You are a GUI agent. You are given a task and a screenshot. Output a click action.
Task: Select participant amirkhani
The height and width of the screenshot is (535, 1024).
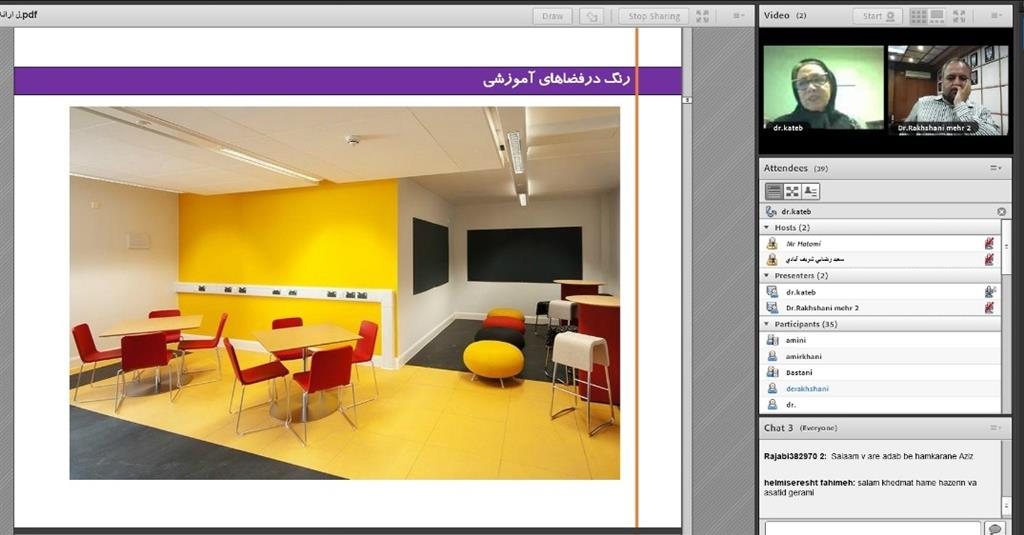(880, 356)
